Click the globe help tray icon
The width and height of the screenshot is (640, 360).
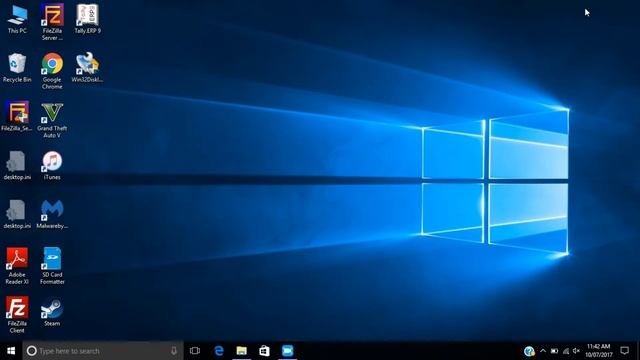point(529,351)
